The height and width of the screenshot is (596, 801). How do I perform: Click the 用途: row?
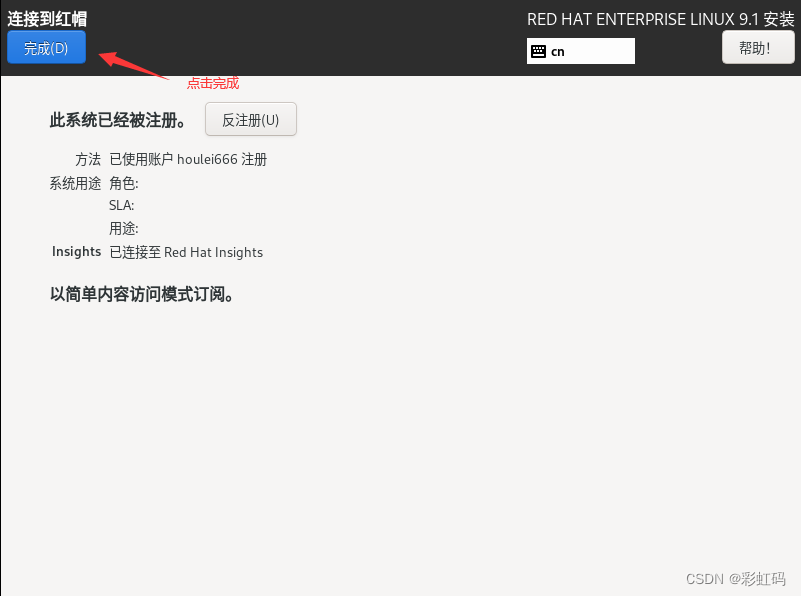(x=124, y=228)
